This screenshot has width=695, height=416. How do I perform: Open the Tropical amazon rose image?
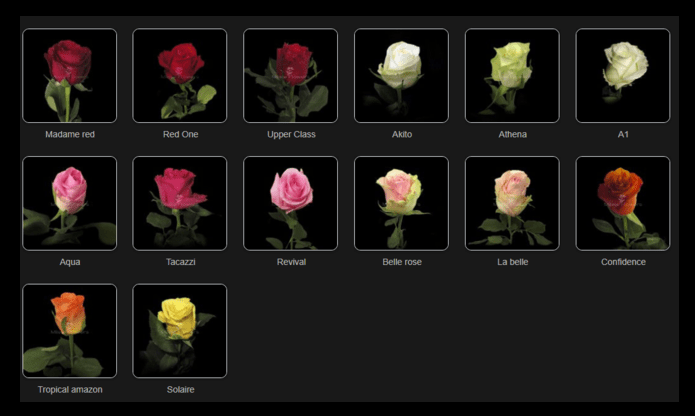[x=70, y=331]
